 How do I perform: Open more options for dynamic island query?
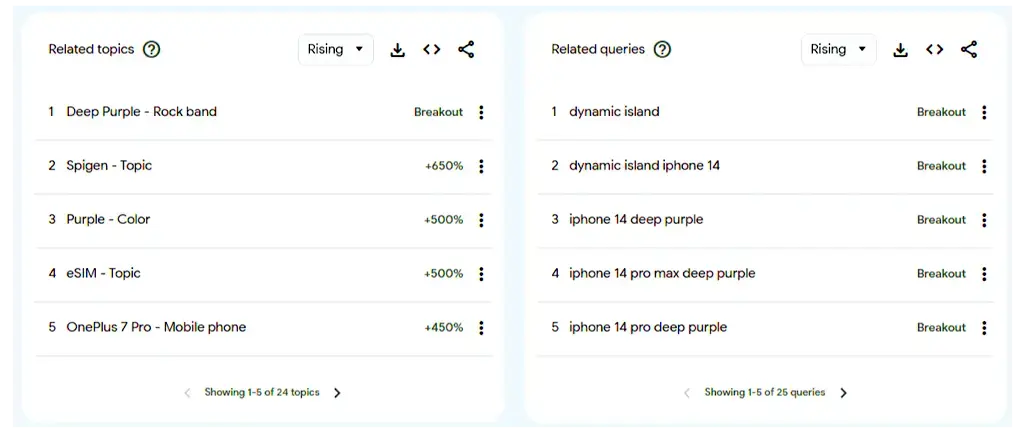click(984, 112)
